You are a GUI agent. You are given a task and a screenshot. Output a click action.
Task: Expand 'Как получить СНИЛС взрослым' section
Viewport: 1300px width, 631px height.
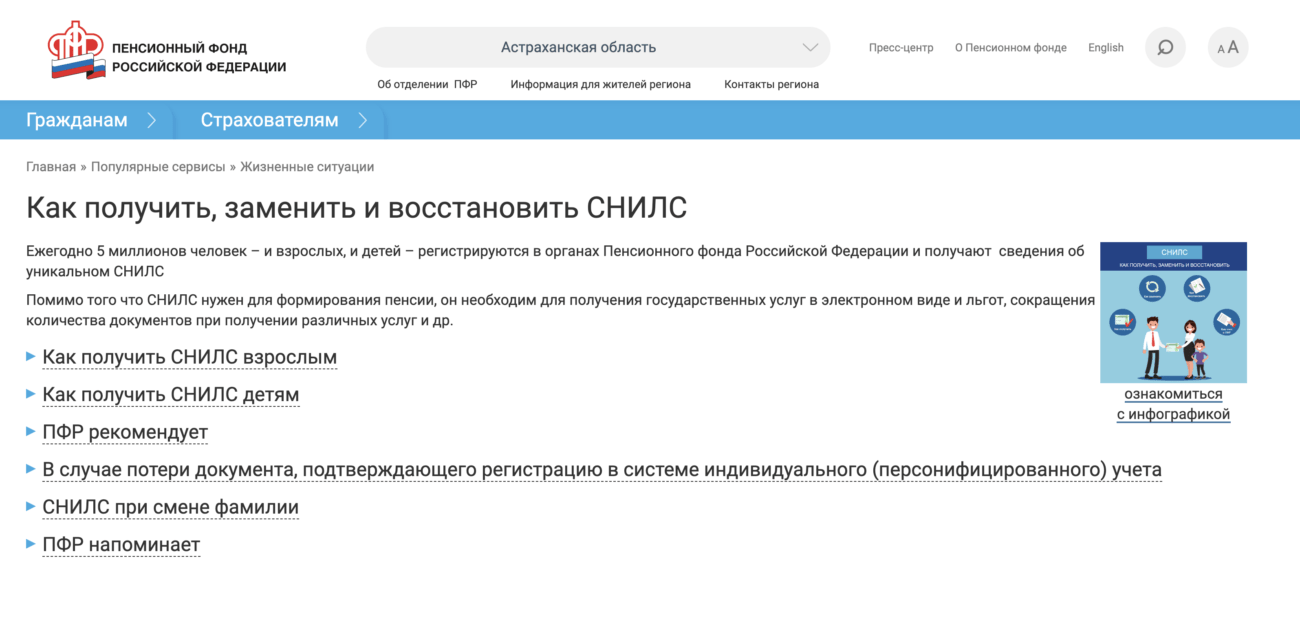click(x=189, y=357)
